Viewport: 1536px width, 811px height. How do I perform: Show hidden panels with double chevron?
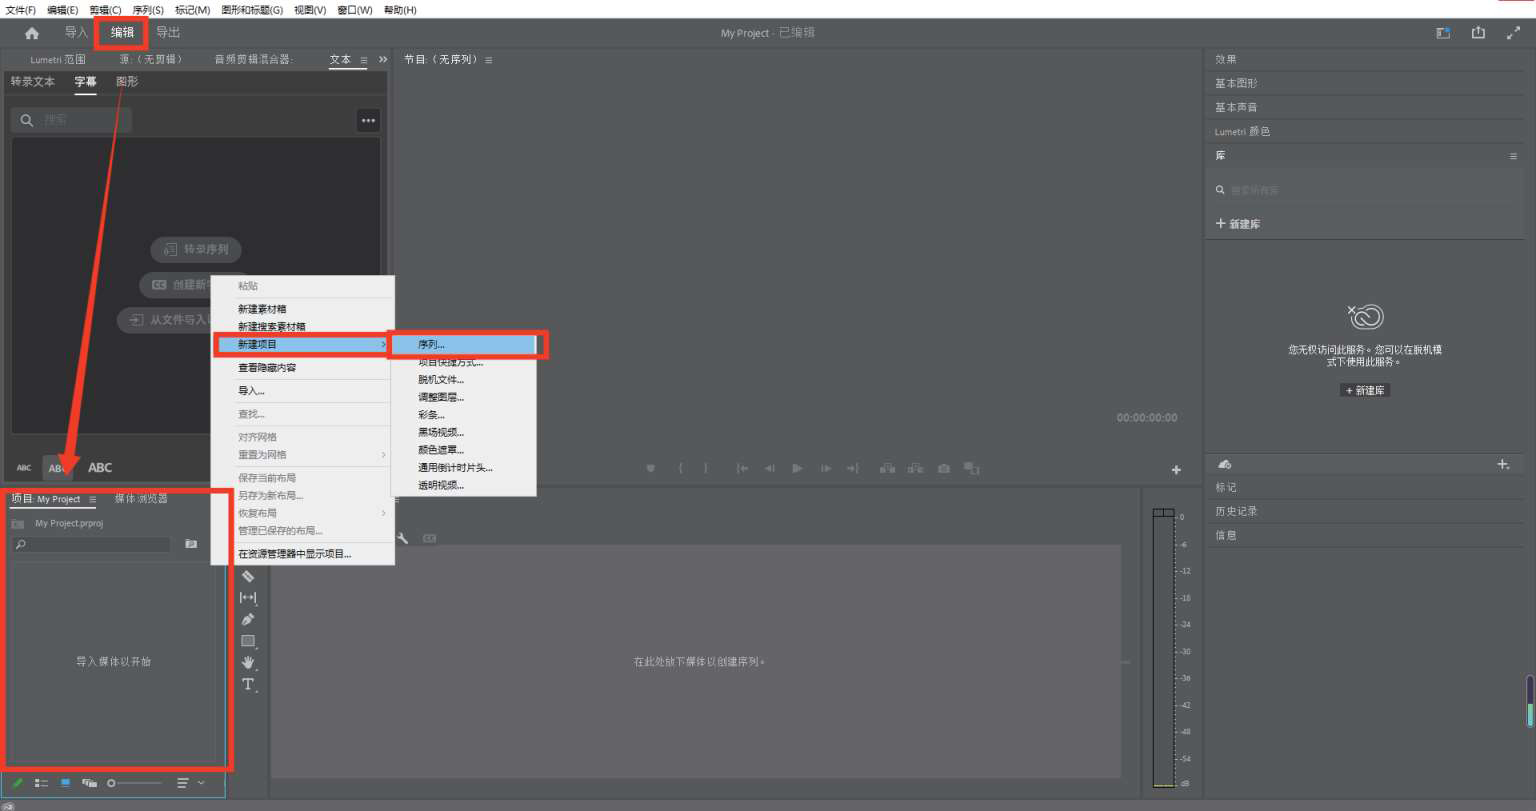pos(383,60)
